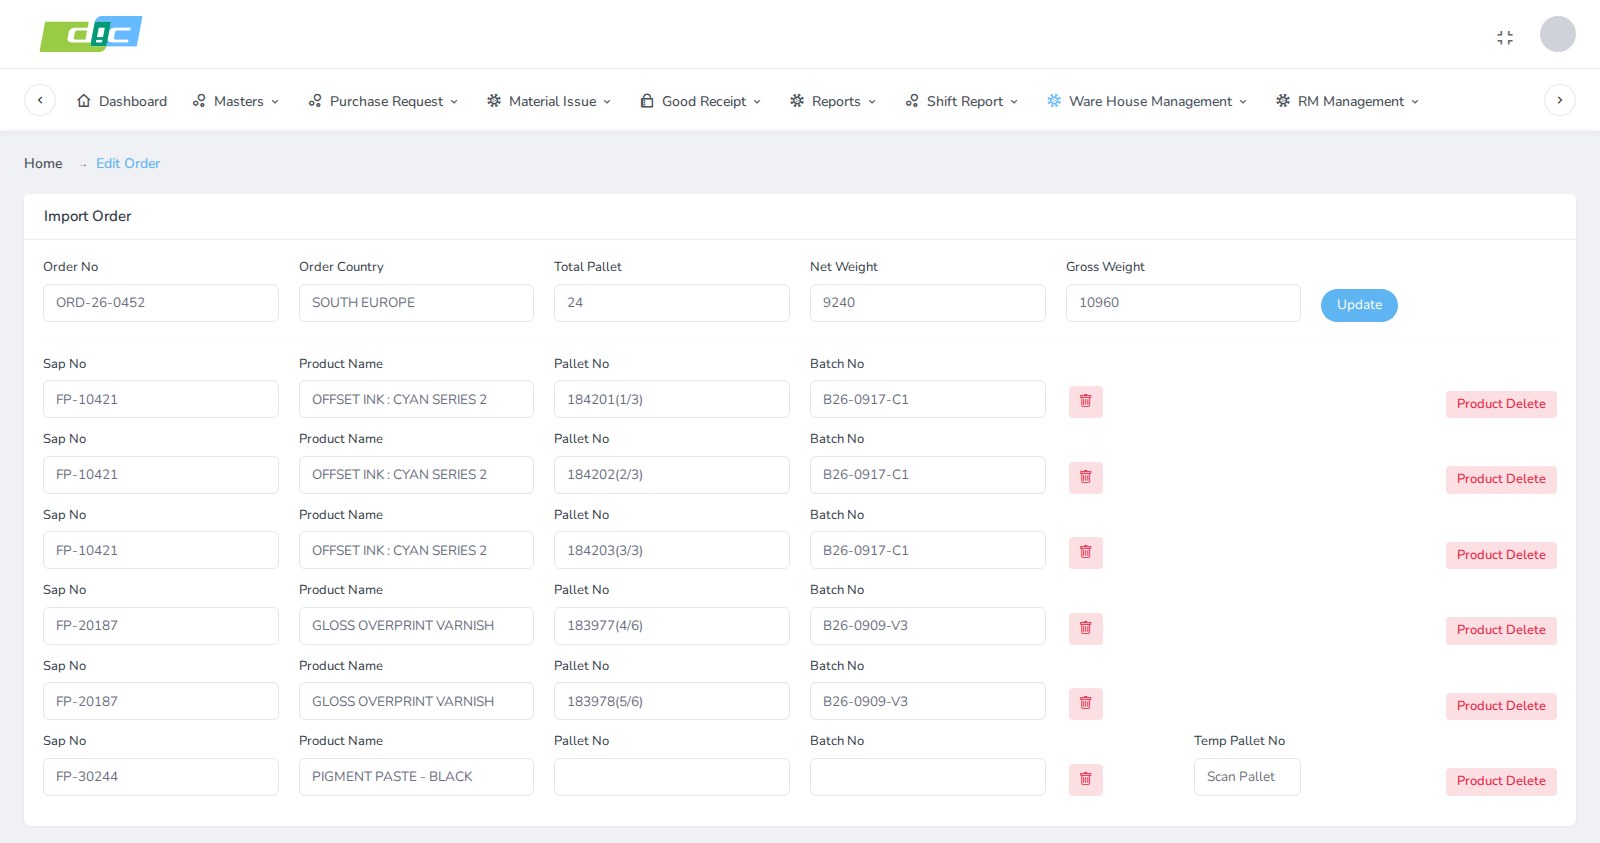Image resolution: width=1600 pixels, height=843 pixels.
Task: Click the Reports gear icon
Action: 797,101
